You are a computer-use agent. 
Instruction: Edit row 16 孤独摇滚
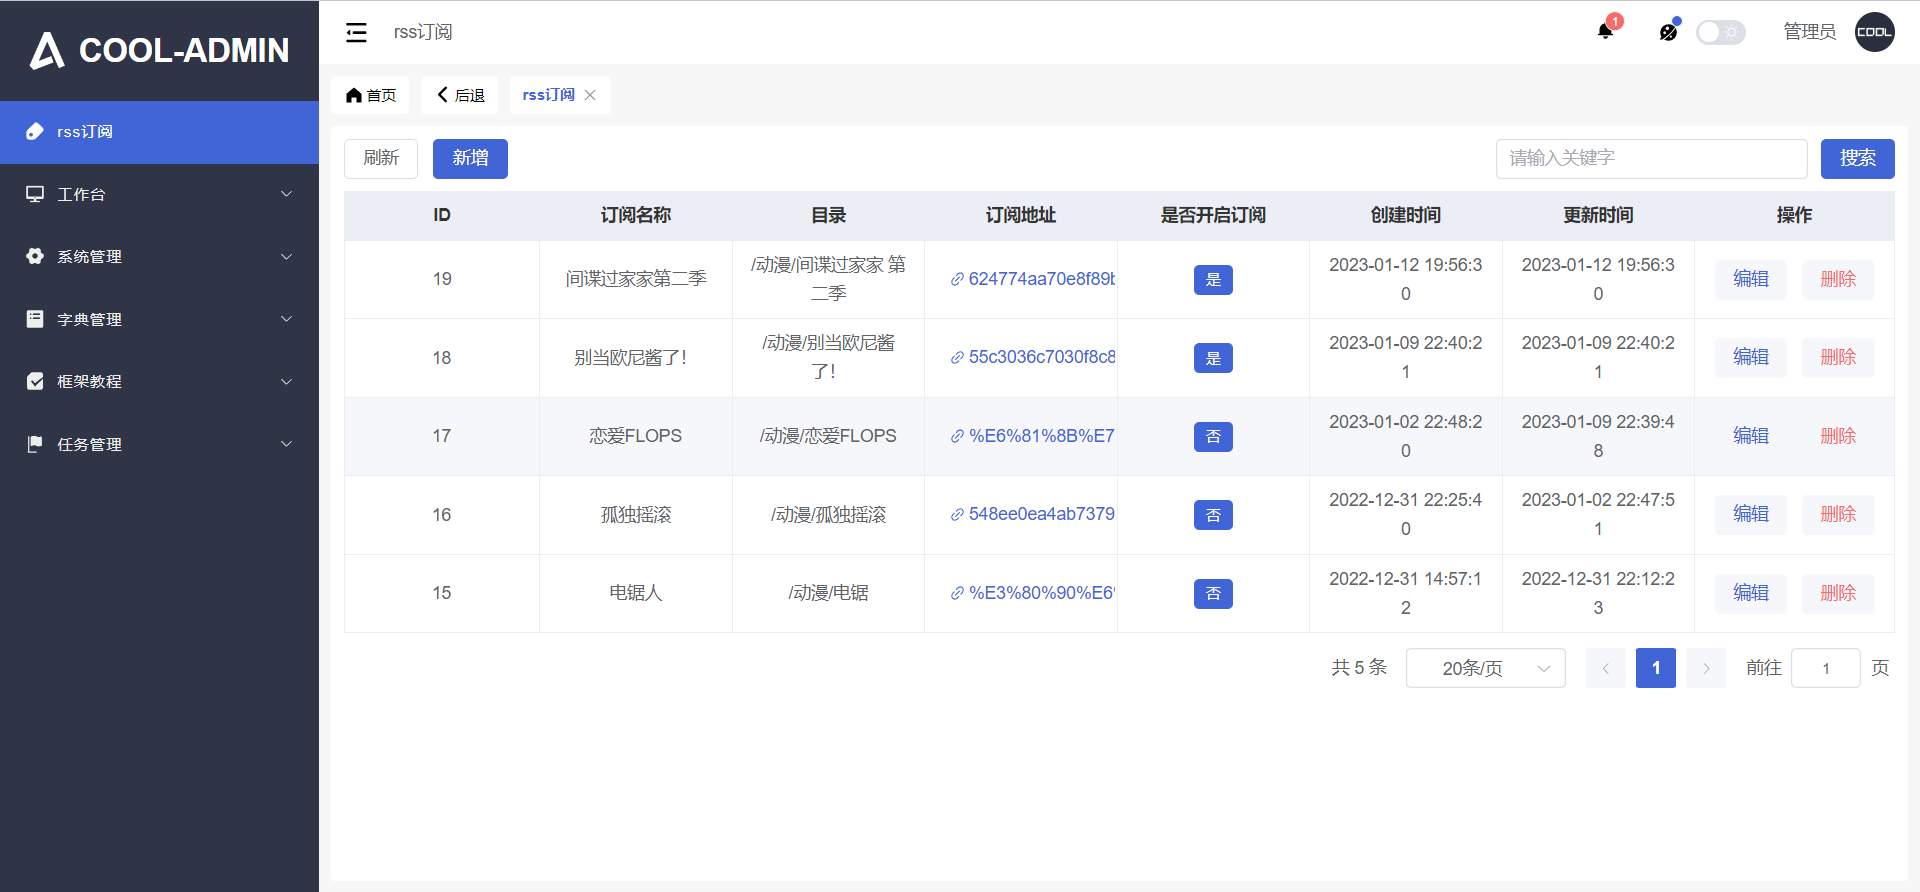tap(1751, 514)
